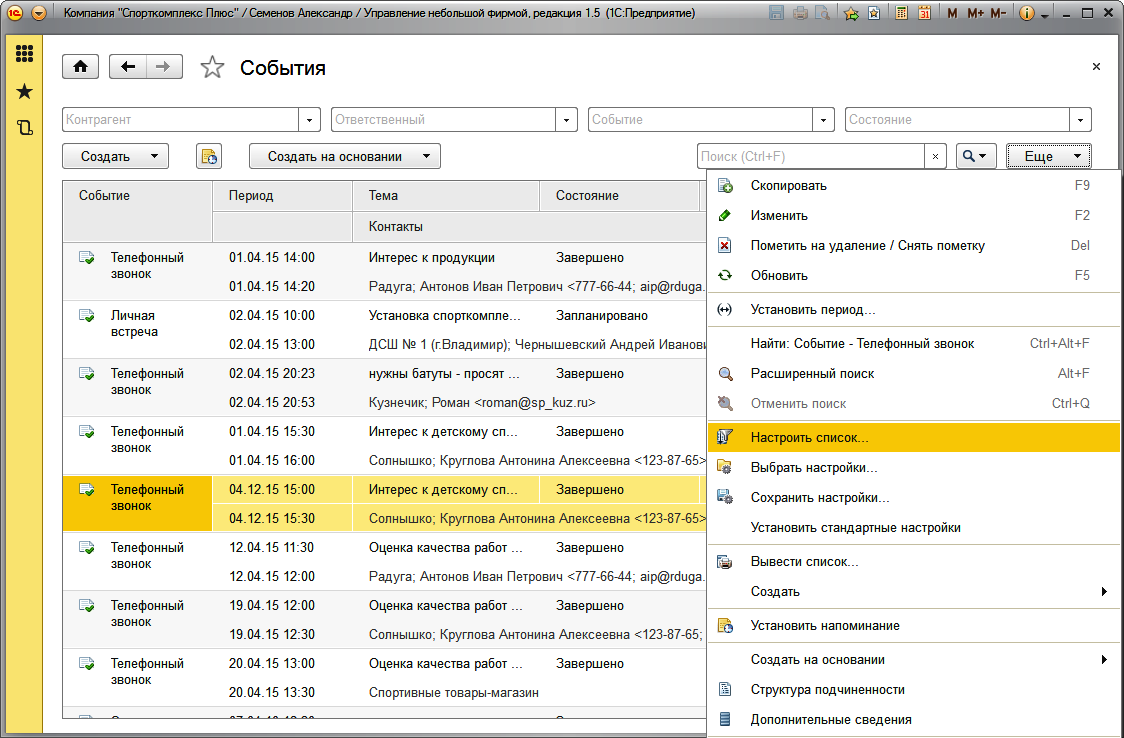Open the info icon in title bar
This screenshot has height=738, width=1124.
1027,14
